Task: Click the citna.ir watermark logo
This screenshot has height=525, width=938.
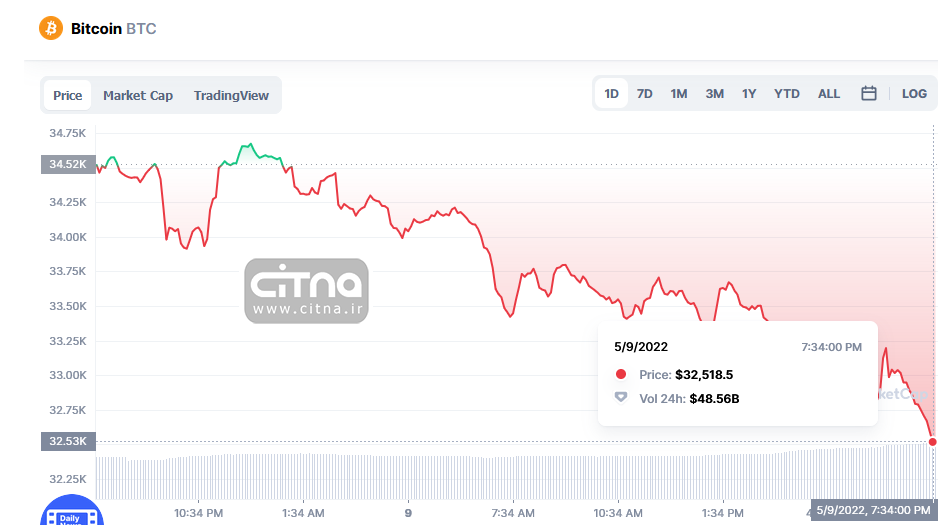Action: click(306, 291)
